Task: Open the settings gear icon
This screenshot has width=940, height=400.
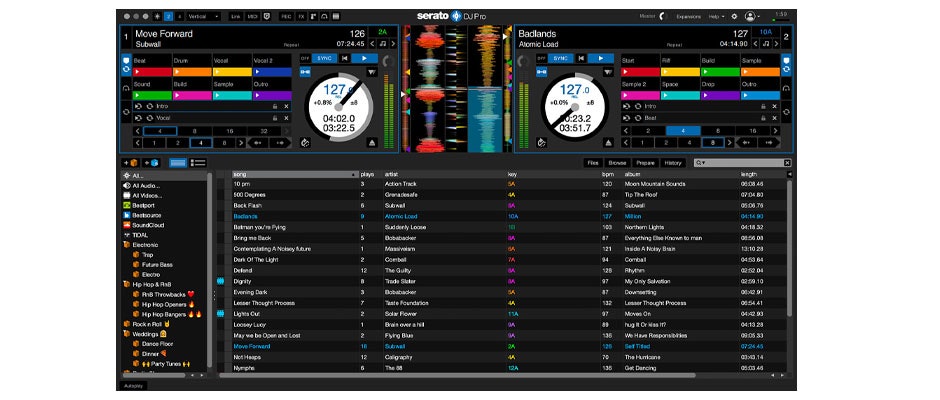Action: tap(734, 17)
